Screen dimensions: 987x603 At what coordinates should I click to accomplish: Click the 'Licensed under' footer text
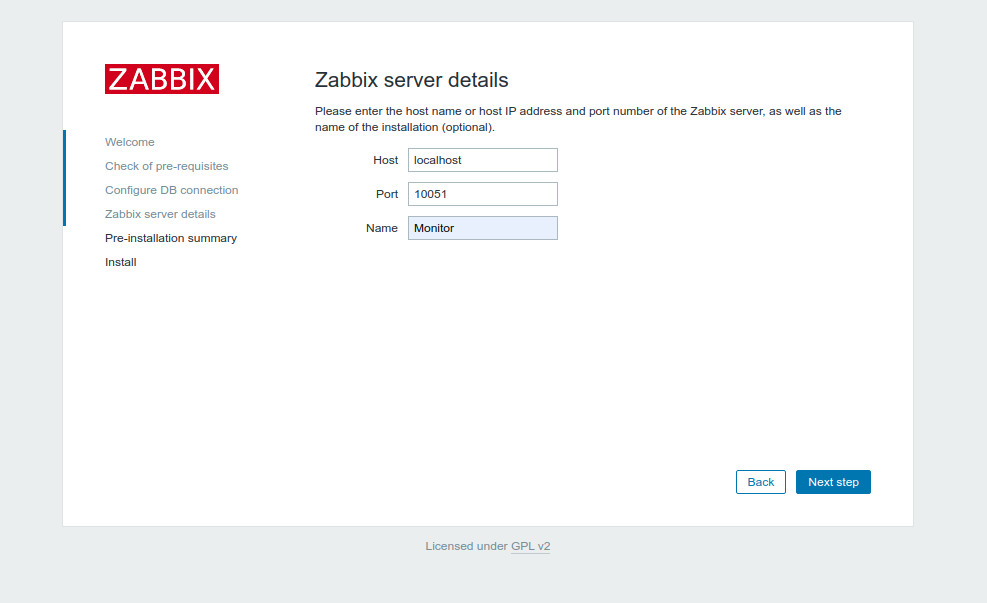click(x=466, y=546)
